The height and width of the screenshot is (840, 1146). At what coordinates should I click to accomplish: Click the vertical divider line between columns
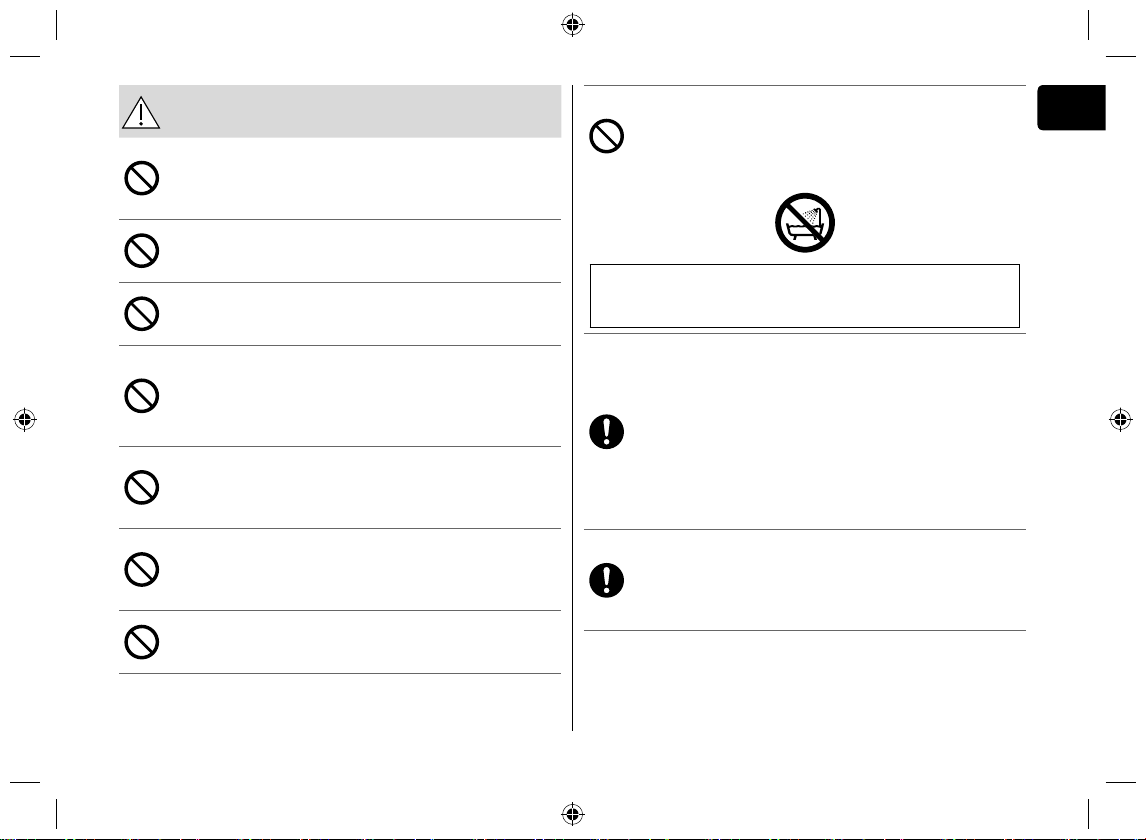pyautogui.click(x=572, y=408)
